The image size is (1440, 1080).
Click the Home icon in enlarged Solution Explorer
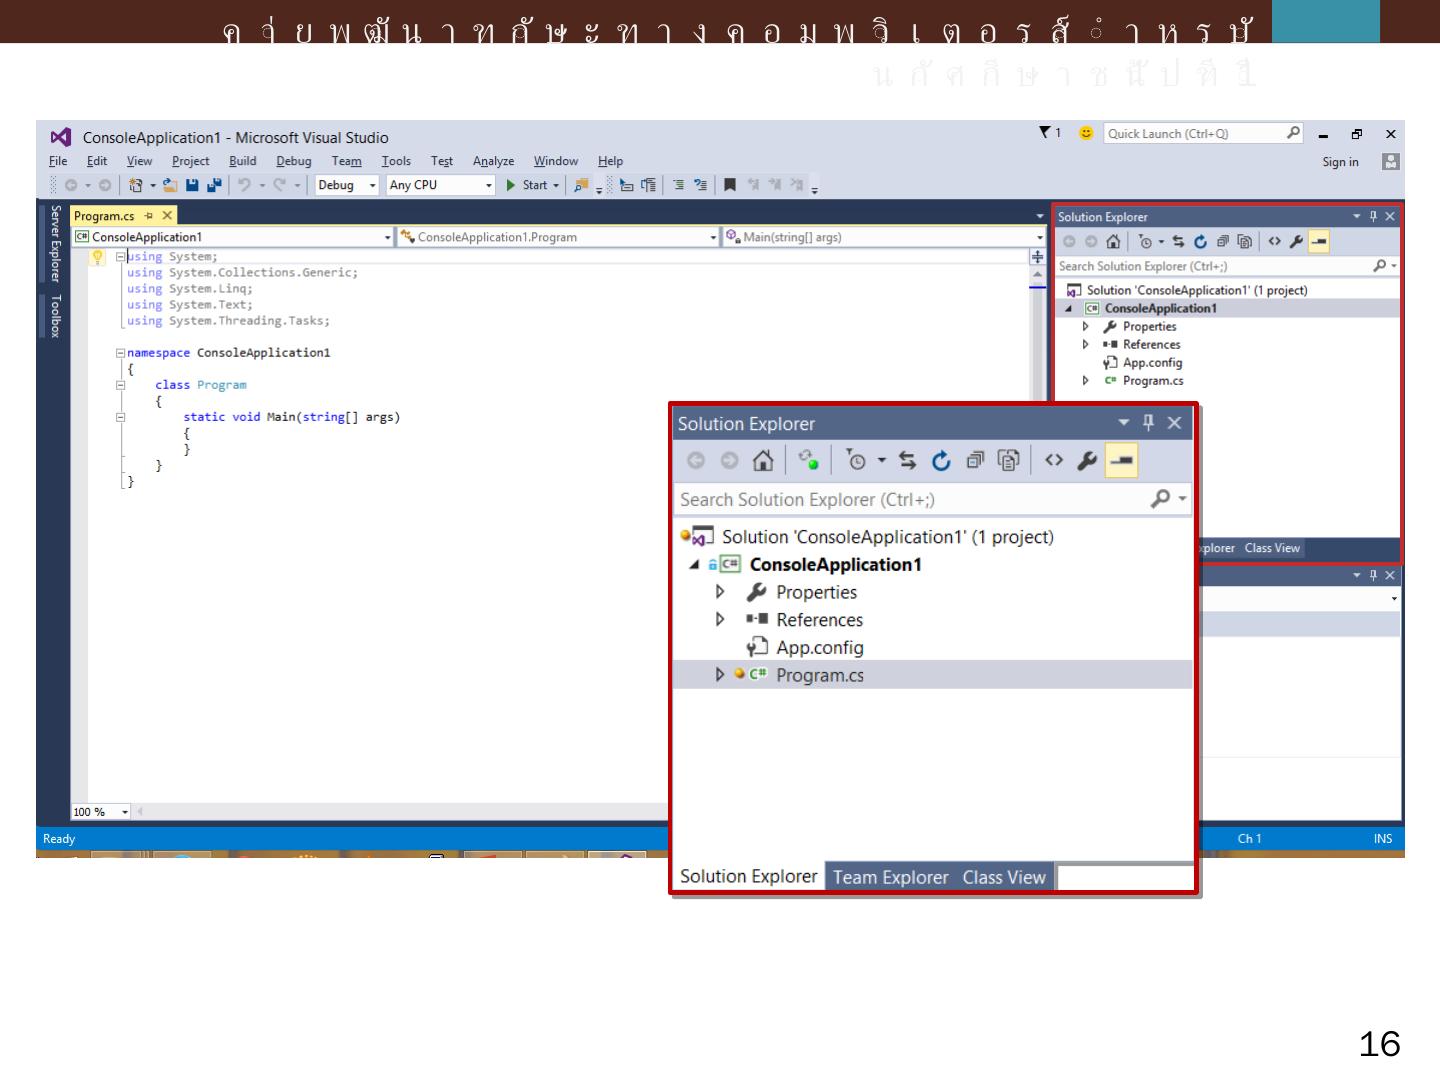click(763, 461)
